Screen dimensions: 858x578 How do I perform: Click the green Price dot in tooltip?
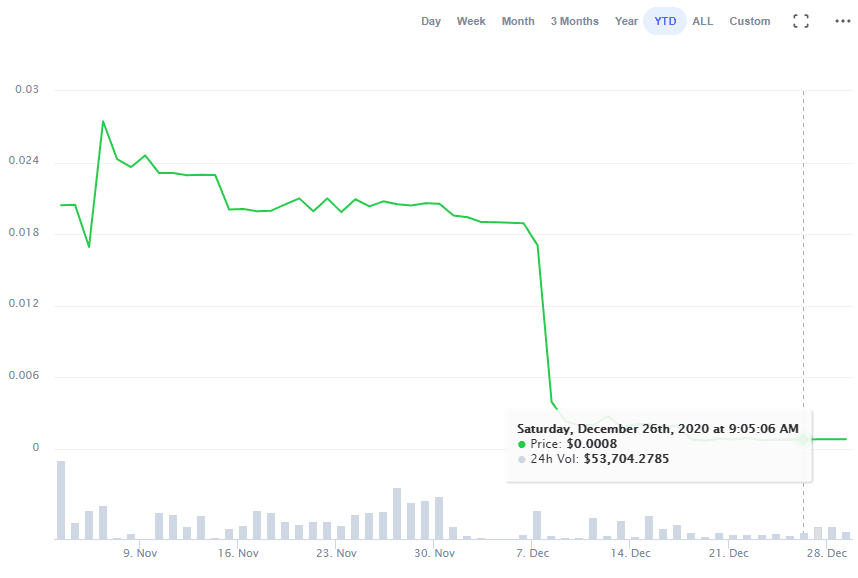(x=522, y=444)
